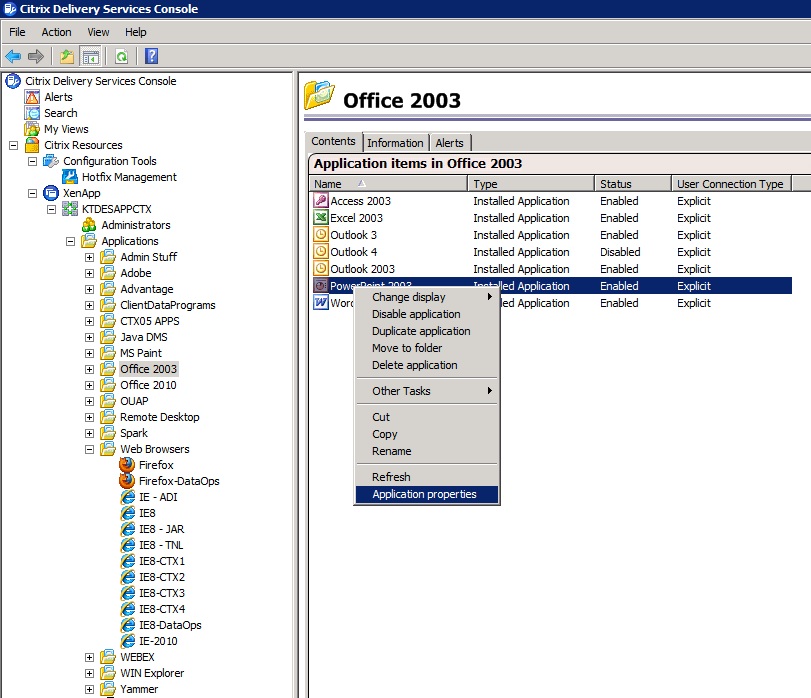Expand the Admin Stuff folder
This screenshot has width=811, height=698.
pyautogui.click(x=89, y=257)
